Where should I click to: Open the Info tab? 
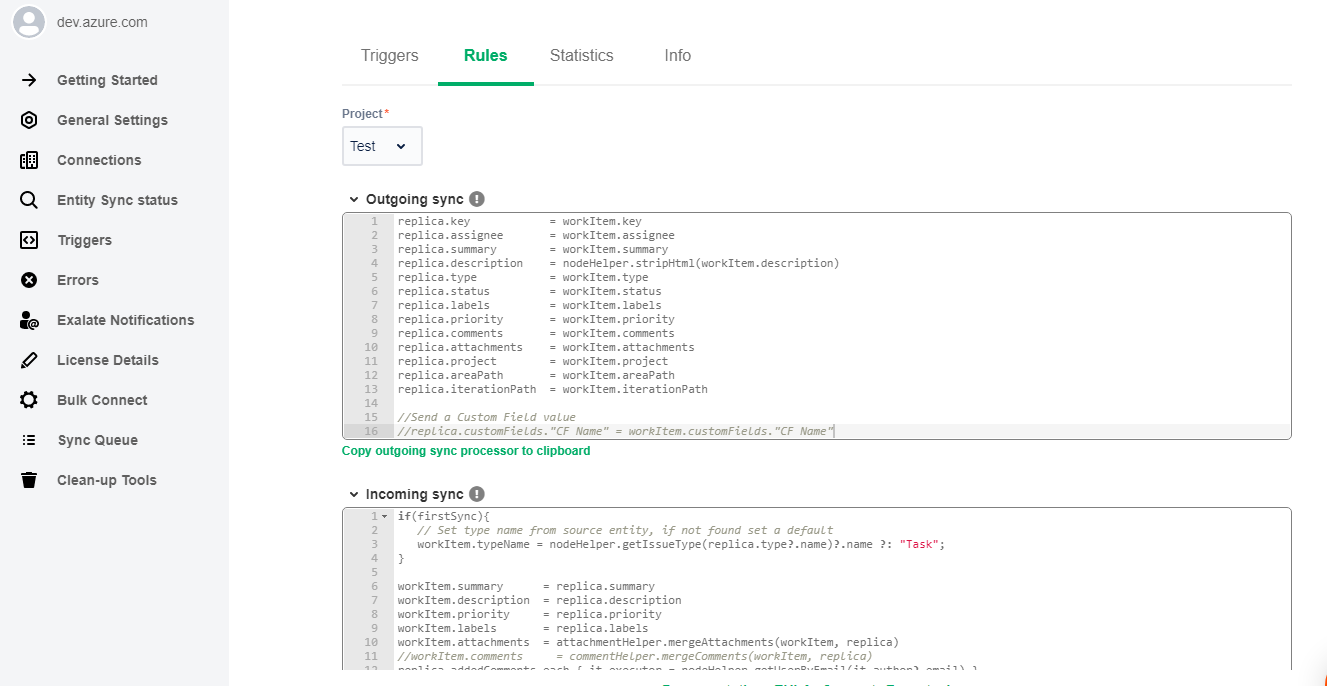[x=678, y=56]
